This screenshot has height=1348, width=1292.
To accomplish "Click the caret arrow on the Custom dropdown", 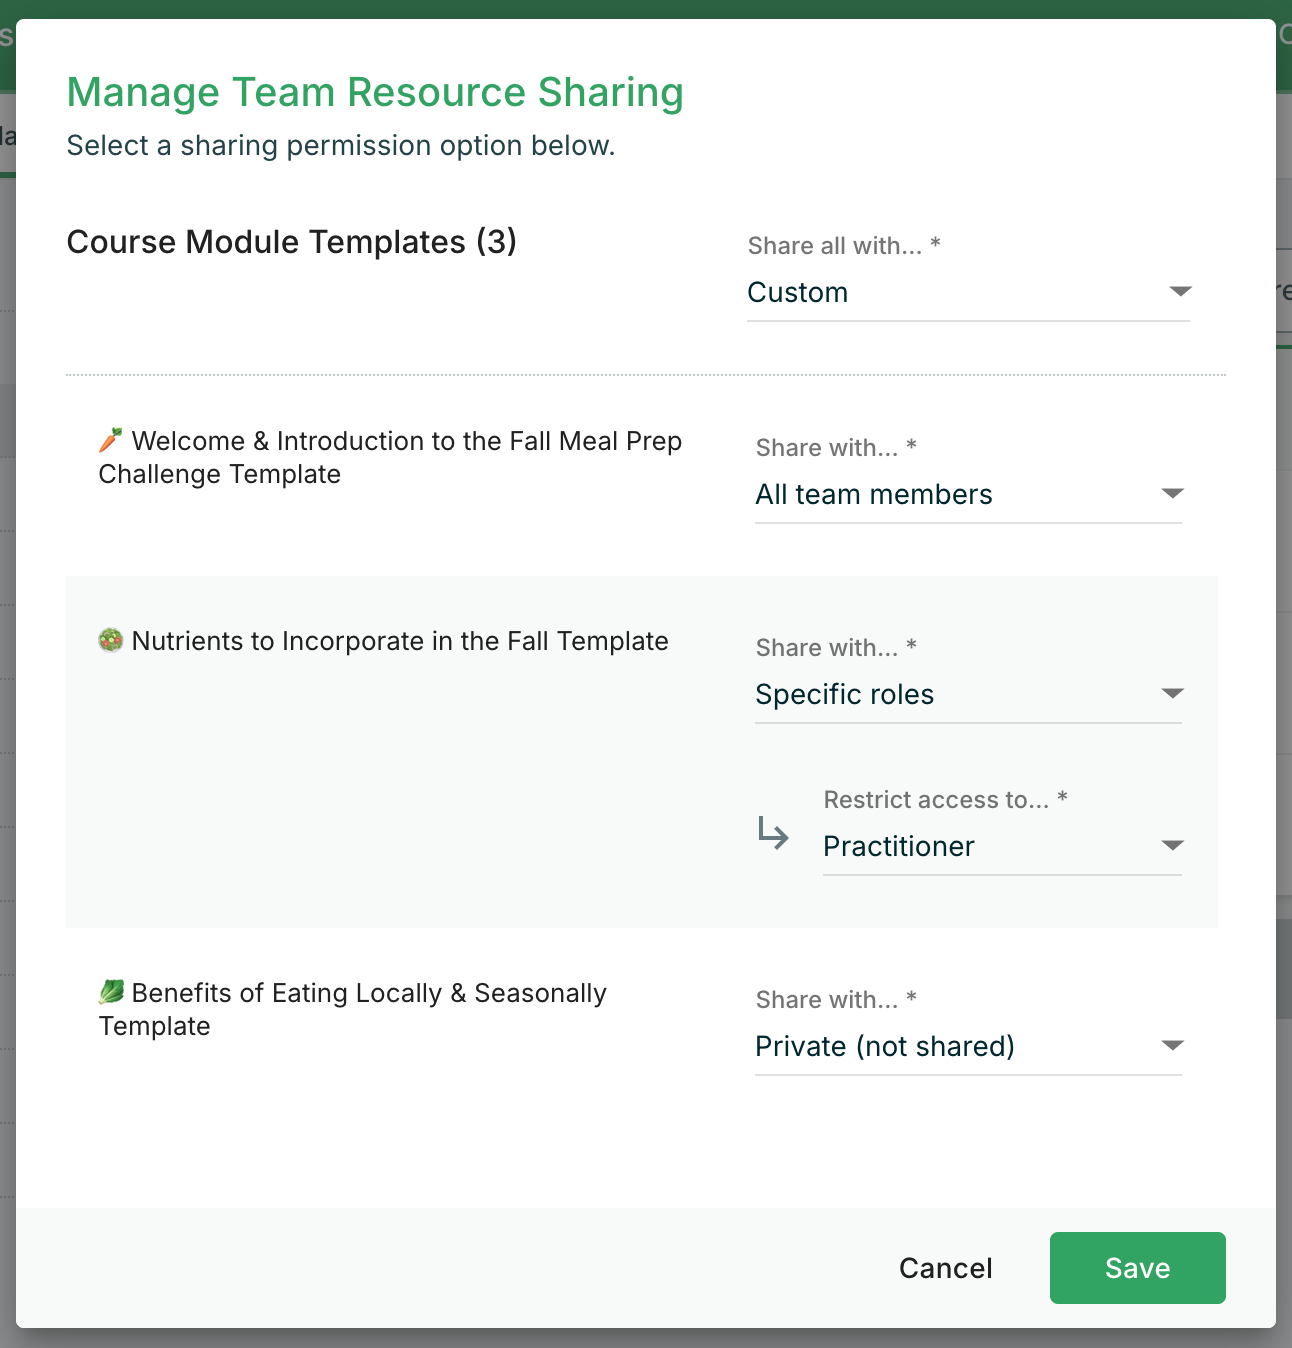I will (1180, 291).
